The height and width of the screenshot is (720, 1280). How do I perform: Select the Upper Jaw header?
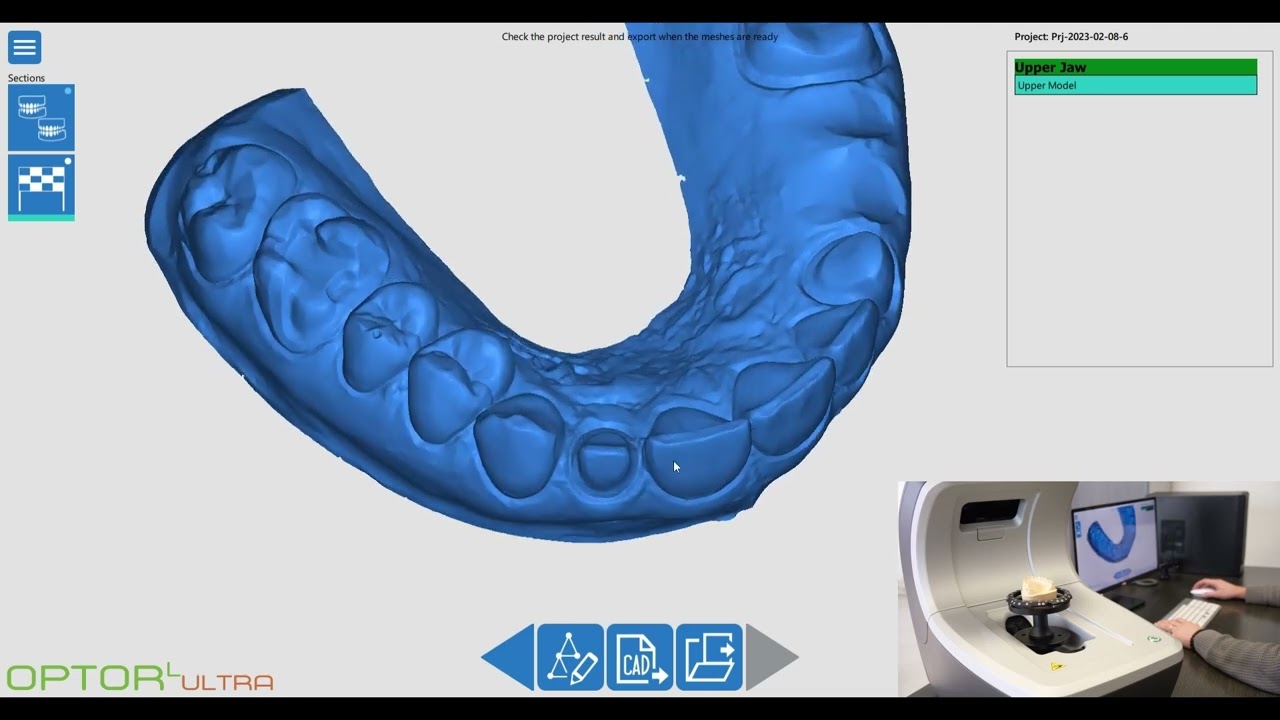pos(1135,67)
